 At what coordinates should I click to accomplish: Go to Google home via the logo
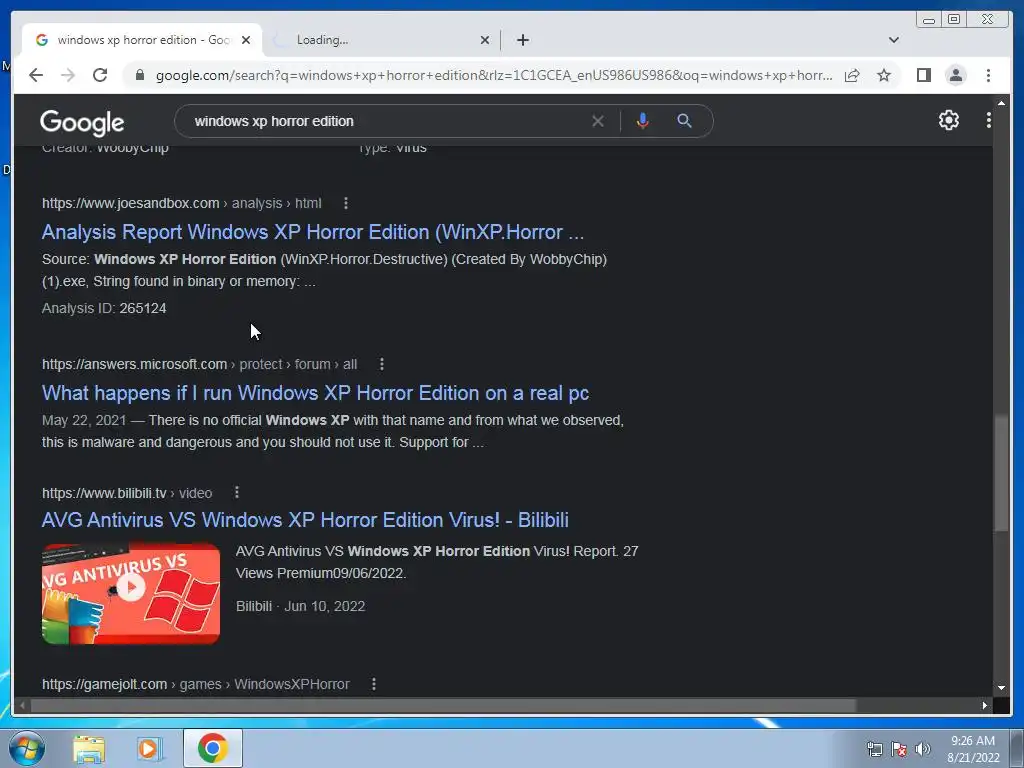[x=82, y=122]
